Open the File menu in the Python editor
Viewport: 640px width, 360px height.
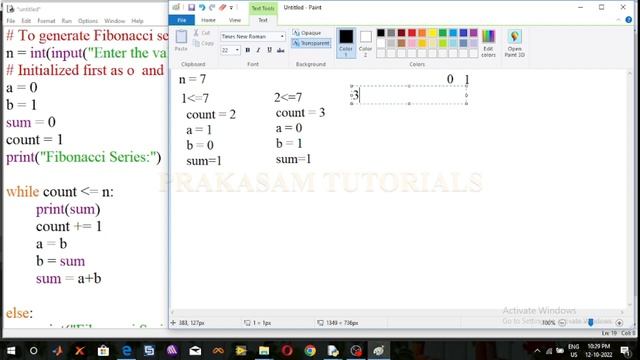(11, 21)
